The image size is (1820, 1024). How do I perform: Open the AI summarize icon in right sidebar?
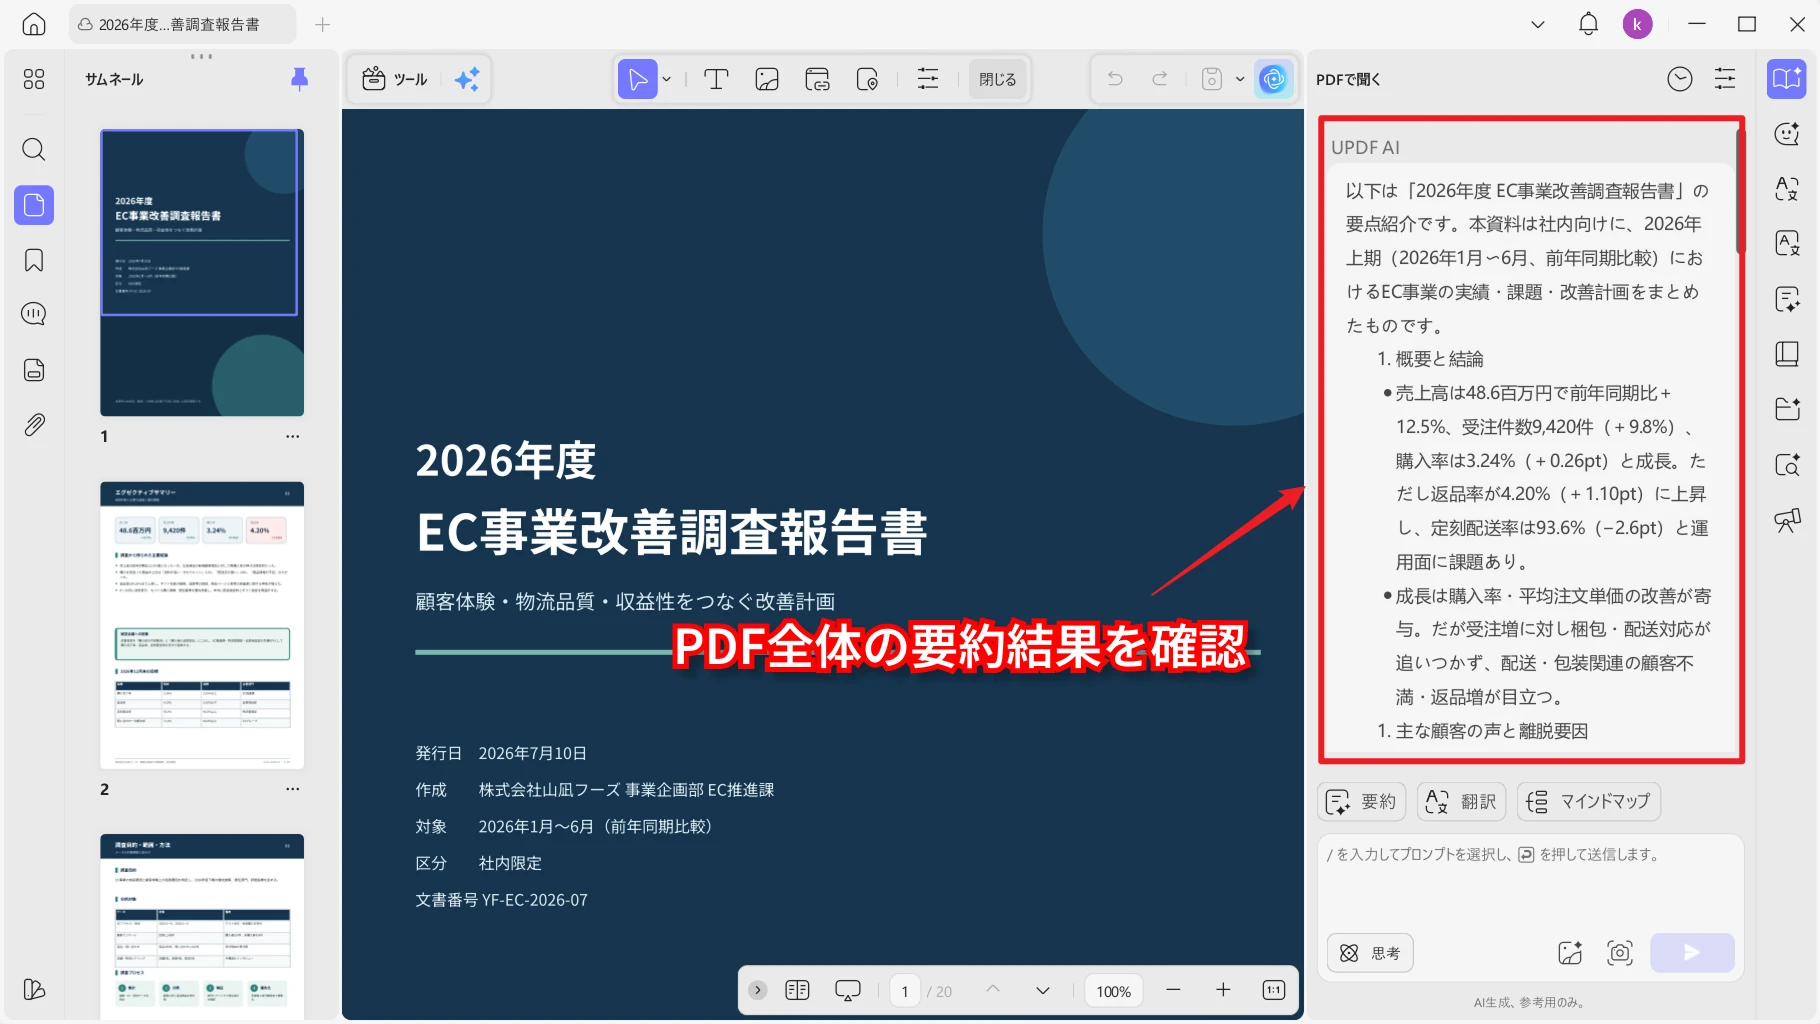[x=1787, y=299]
